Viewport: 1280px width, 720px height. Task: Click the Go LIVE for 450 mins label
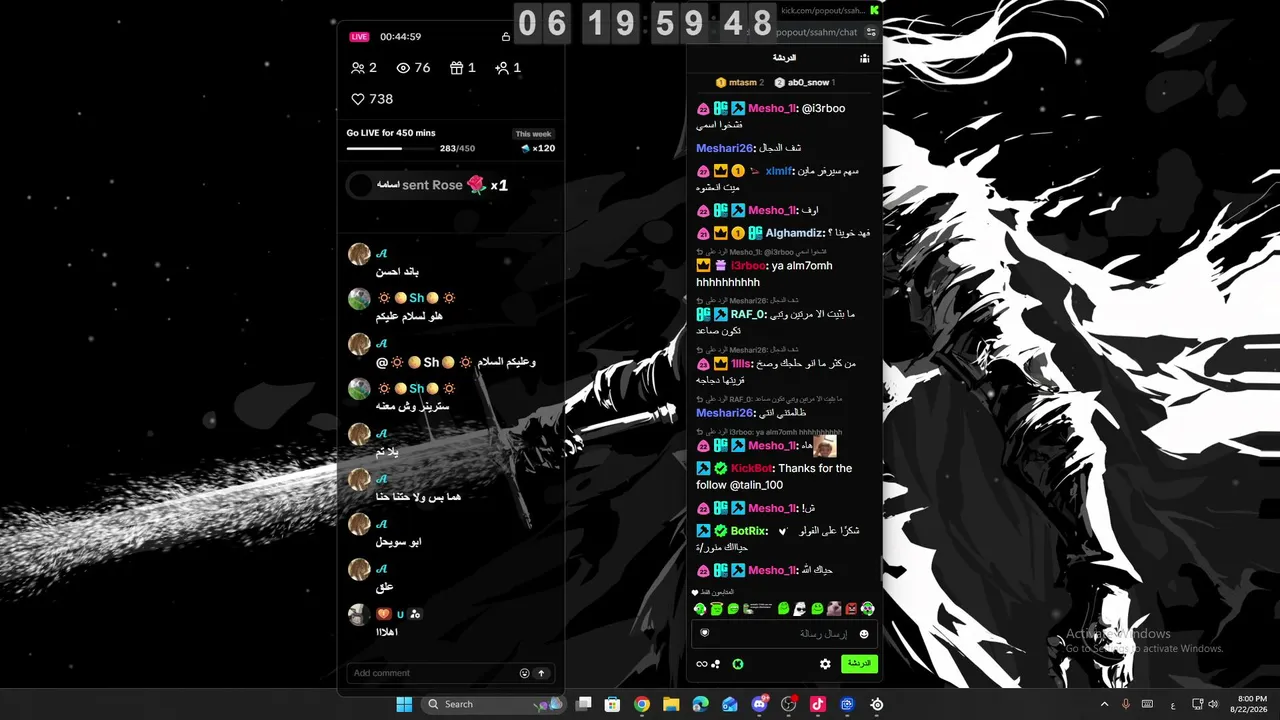[391, 133]
